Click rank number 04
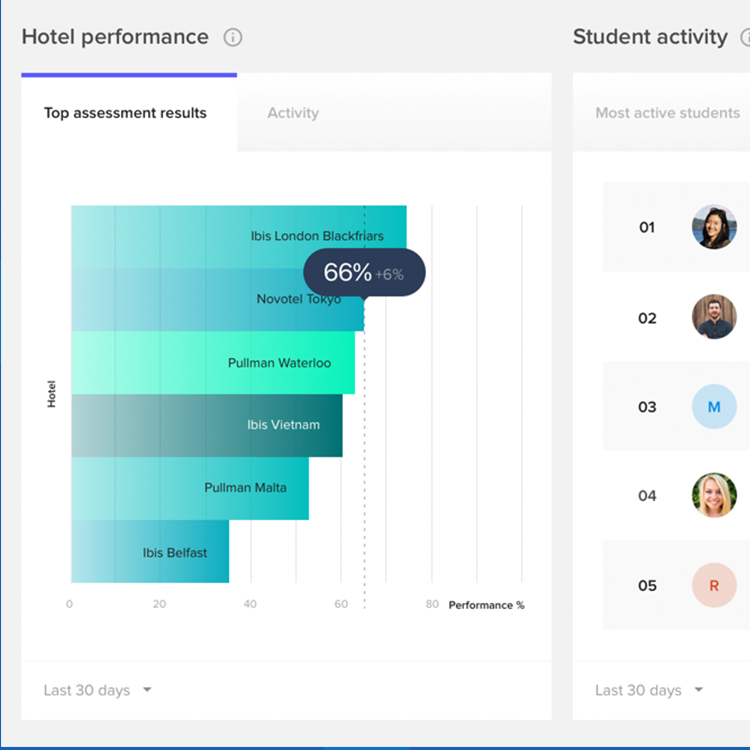 coord(647,496)
